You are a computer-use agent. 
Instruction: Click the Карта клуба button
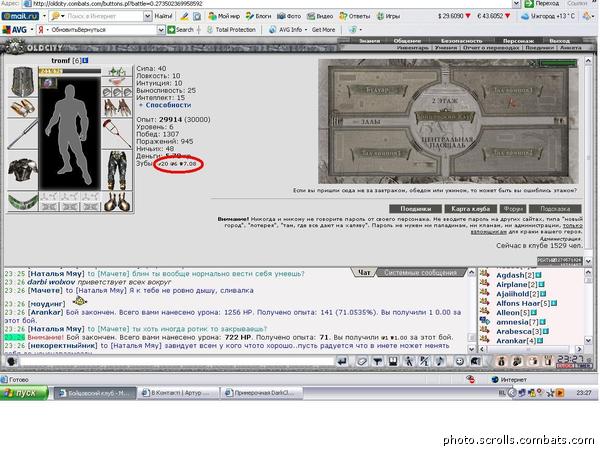click(x=471, y=209)
